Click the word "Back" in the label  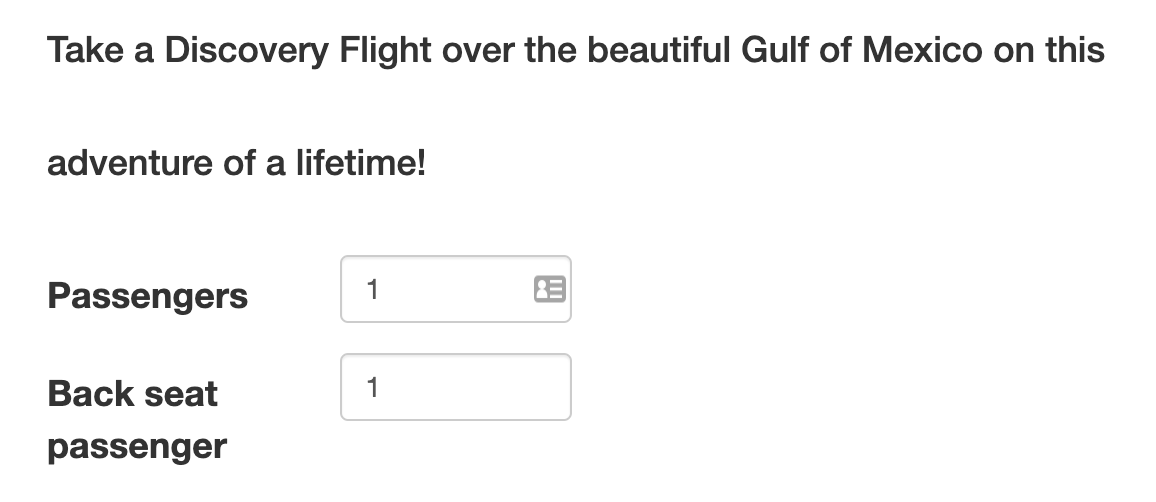coord(90,394)
